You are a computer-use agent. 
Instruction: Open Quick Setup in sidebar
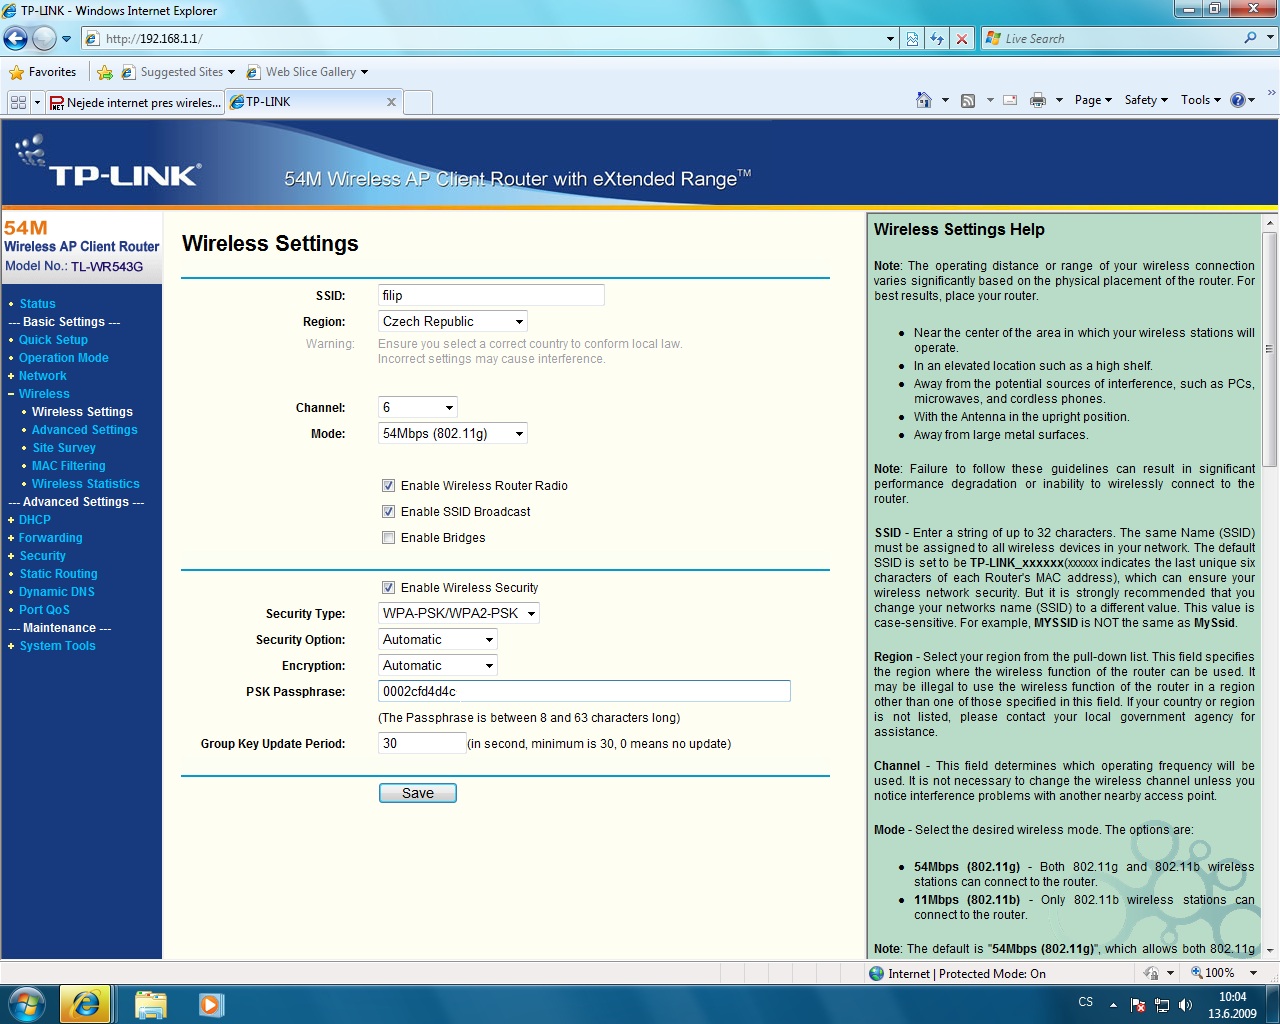53,340
